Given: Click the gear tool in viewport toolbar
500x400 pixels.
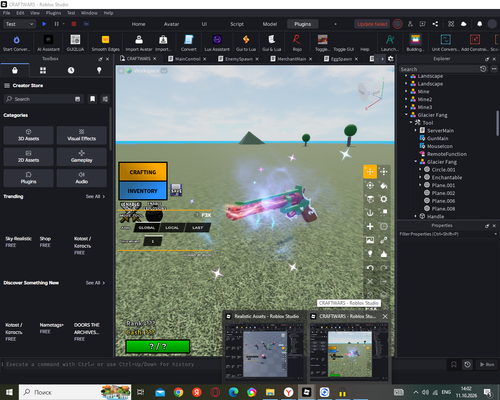Looking at the screenshot, I should (x=384, y=199).
